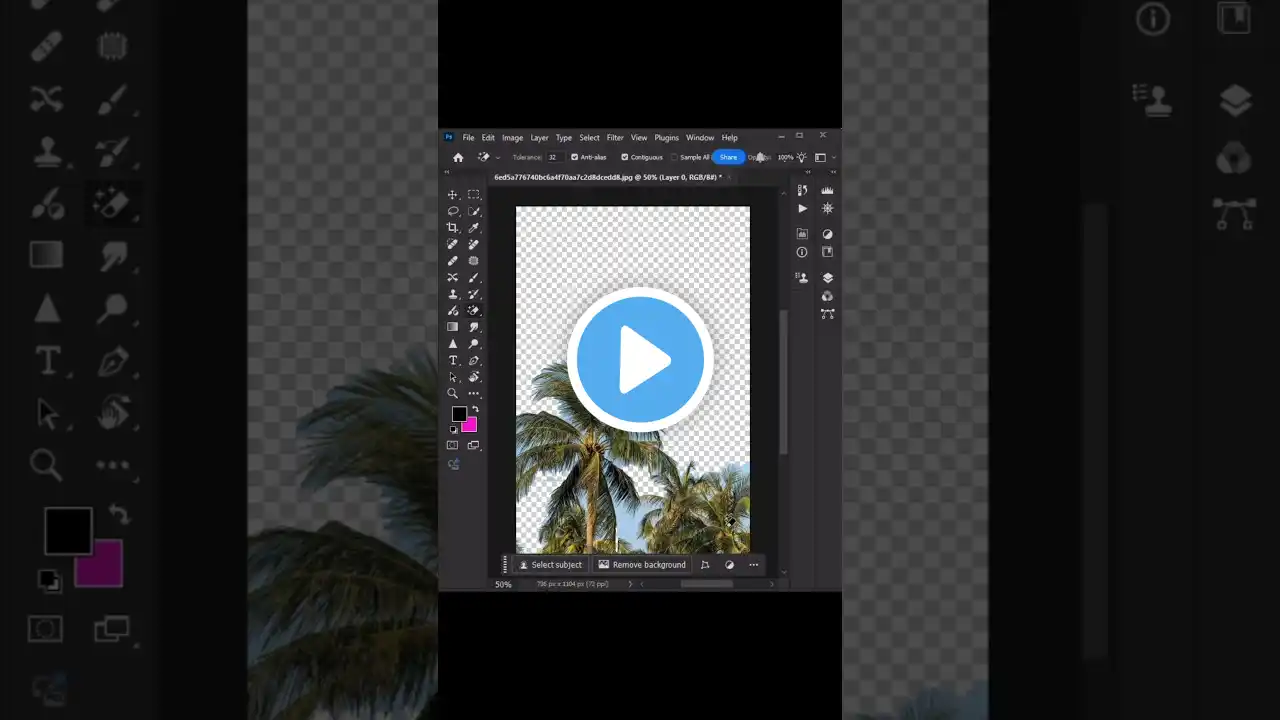Open the tool preset picker dropdown arrow
Viewport: 1280px width, 720px height.
point(498,157)
